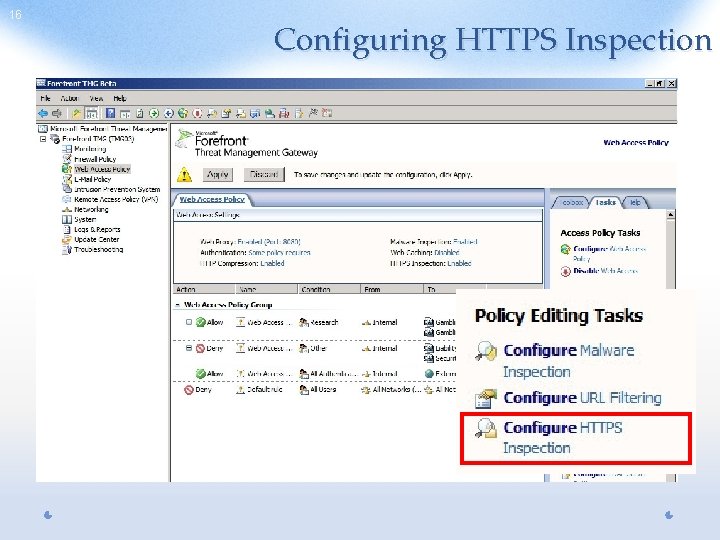Collapse the Deny rule for Other
The width and height of the screenshot is (720, 540).
tap(189, 349)
